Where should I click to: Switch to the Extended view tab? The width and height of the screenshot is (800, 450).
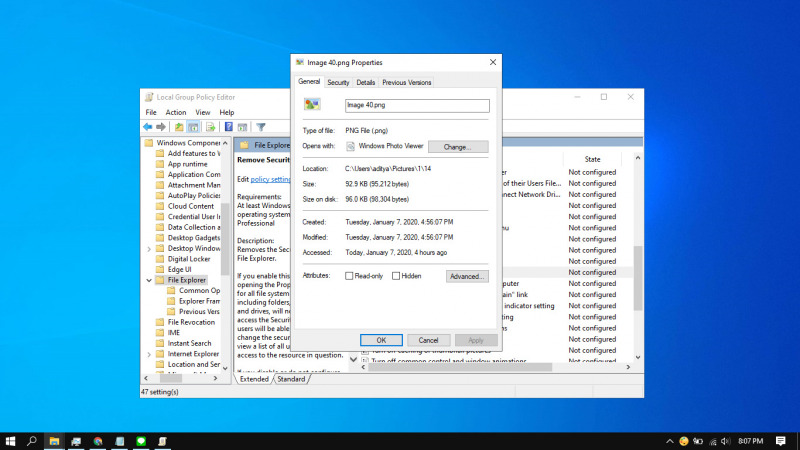tap(254, 379)
